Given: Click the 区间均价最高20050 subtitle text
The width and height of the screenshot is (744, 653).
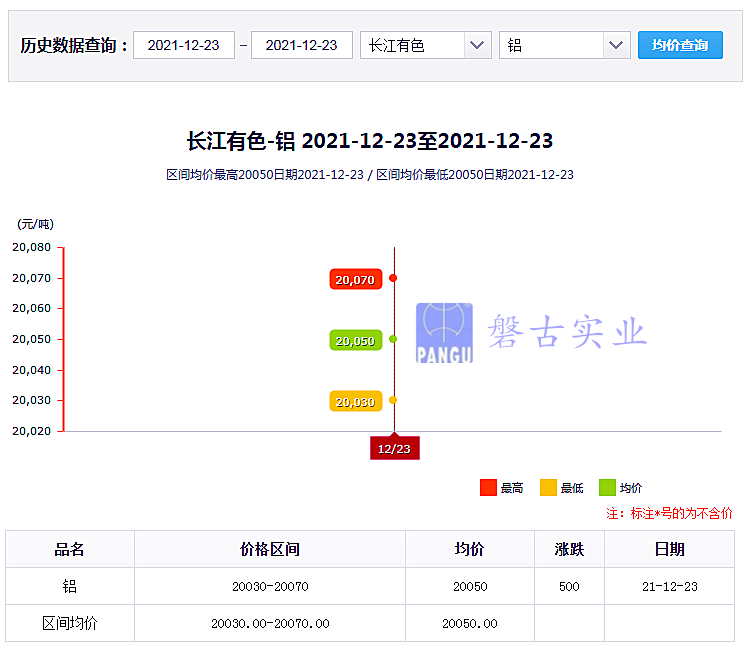Looking at the screenshot, I should [220, 175].
